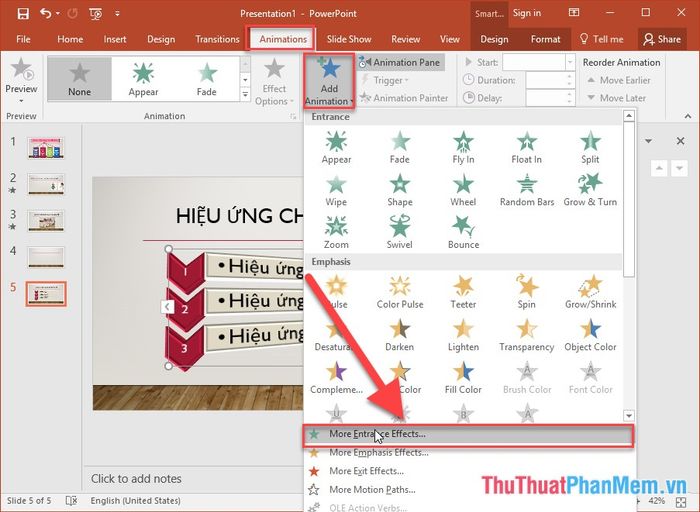Choose the Swivel entrance effect
Screen dimensions: 700x512
[x=400, y=233]
